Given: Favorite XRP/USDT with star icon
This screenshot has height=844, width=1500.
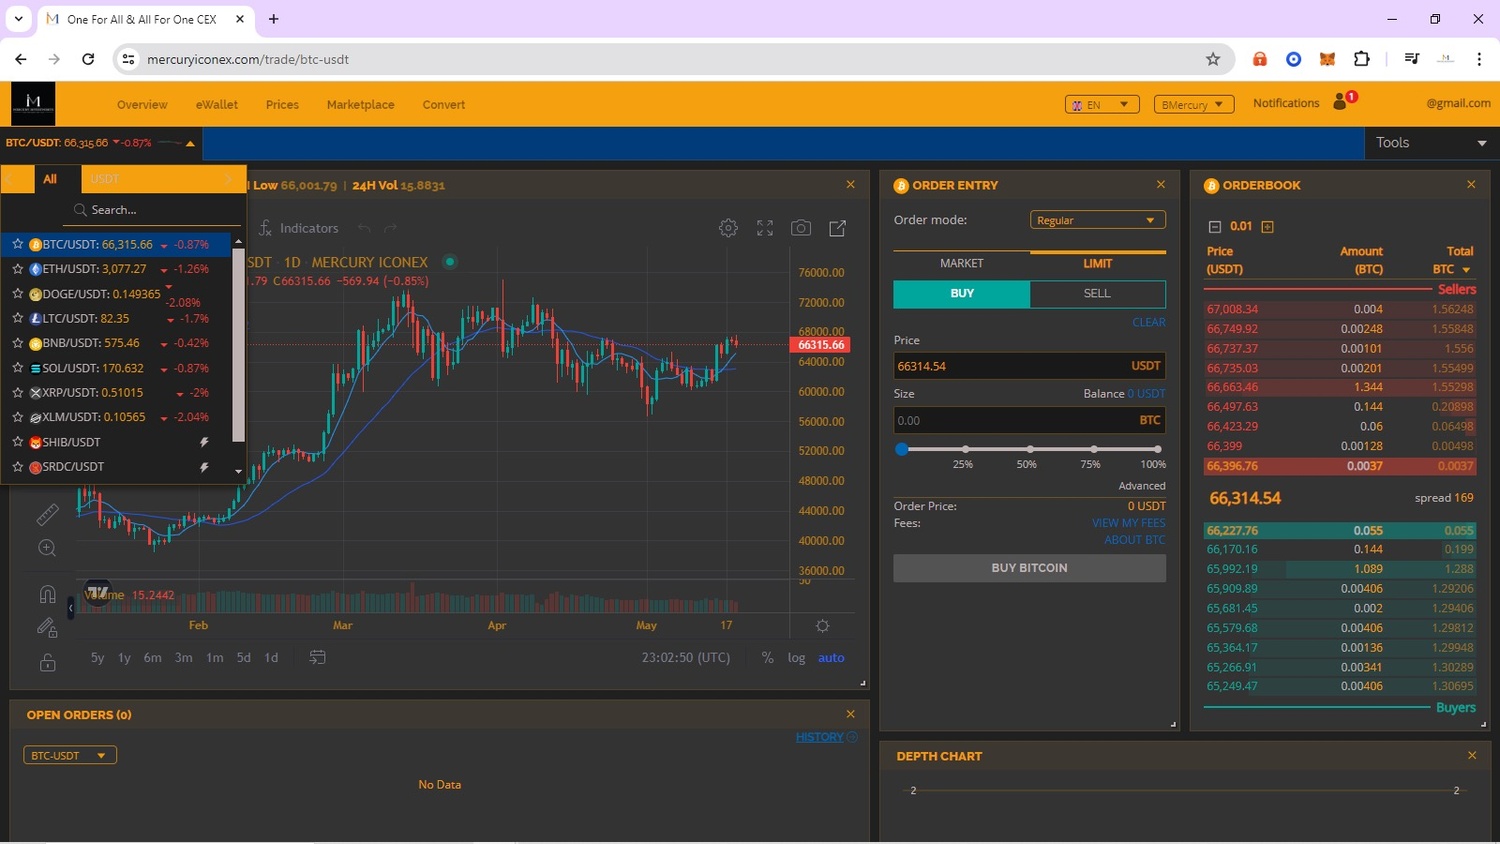Looking at the screenshot, I should pos(17,392).
